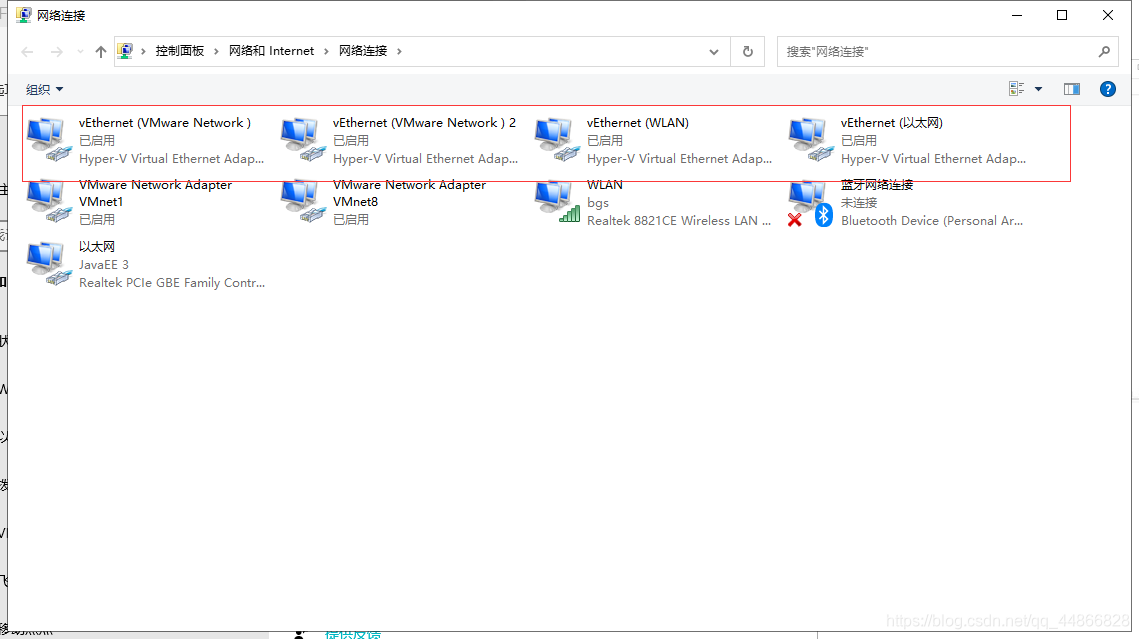Click 提供反馈 link in the window behind
Viewport: 1139px width, 639px height.
click(352, 634)
